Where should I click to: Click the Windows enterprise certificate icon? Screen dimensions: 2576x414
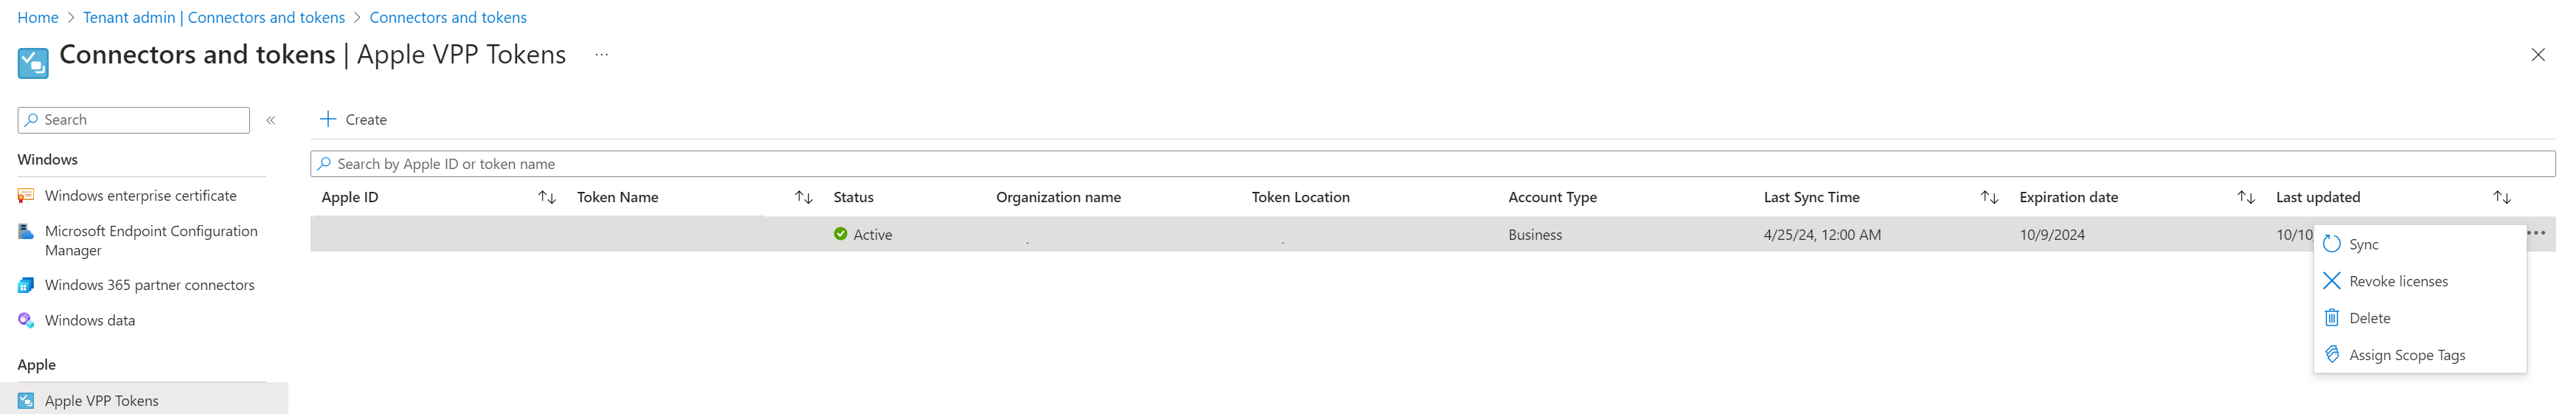pos(26,196)
